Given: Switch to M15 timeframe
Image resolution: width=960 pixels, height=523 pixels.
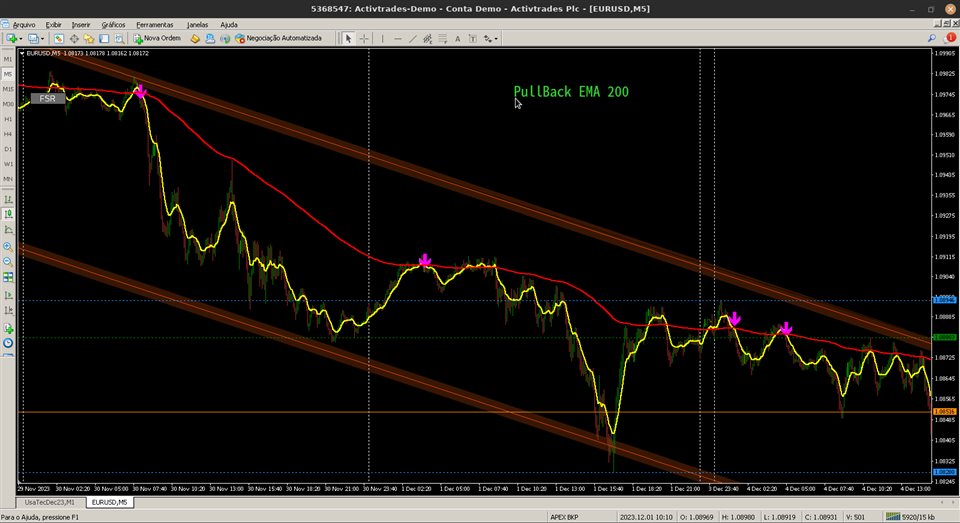Looking at the screenshot, I should click(x=8, y=89).
